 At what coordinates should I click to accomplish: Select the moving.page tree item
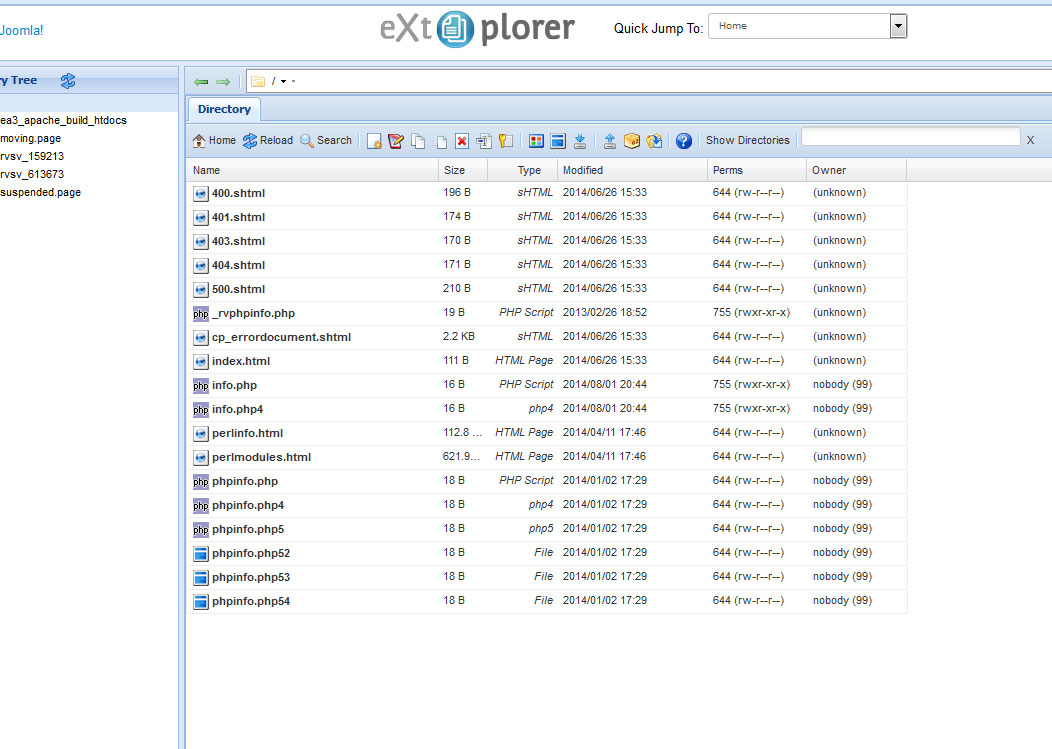pyautogui.click(x=30, y=138)
